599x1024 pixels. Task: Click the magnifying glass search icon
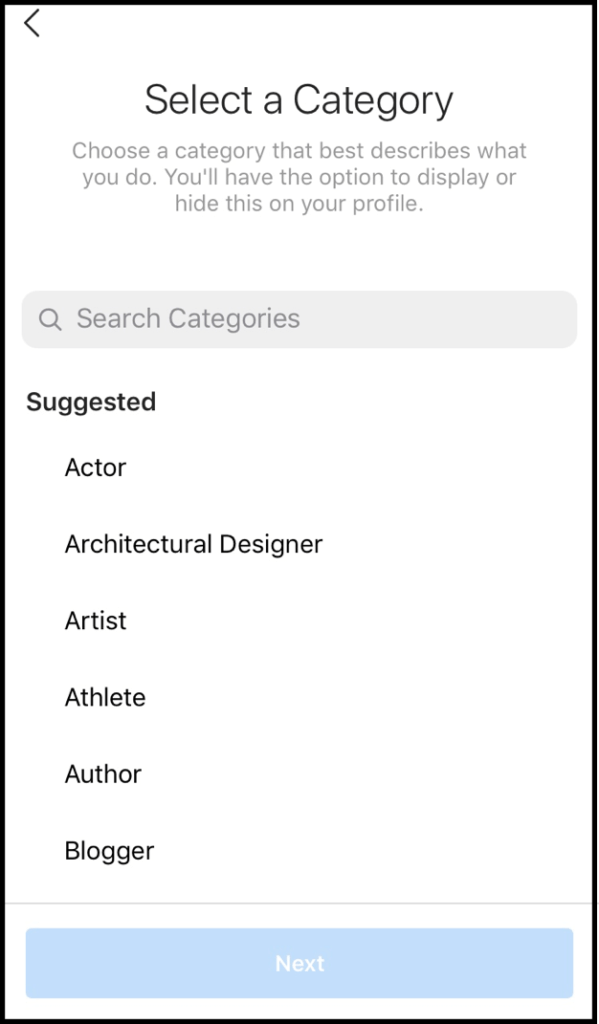(x=50, y=319)
